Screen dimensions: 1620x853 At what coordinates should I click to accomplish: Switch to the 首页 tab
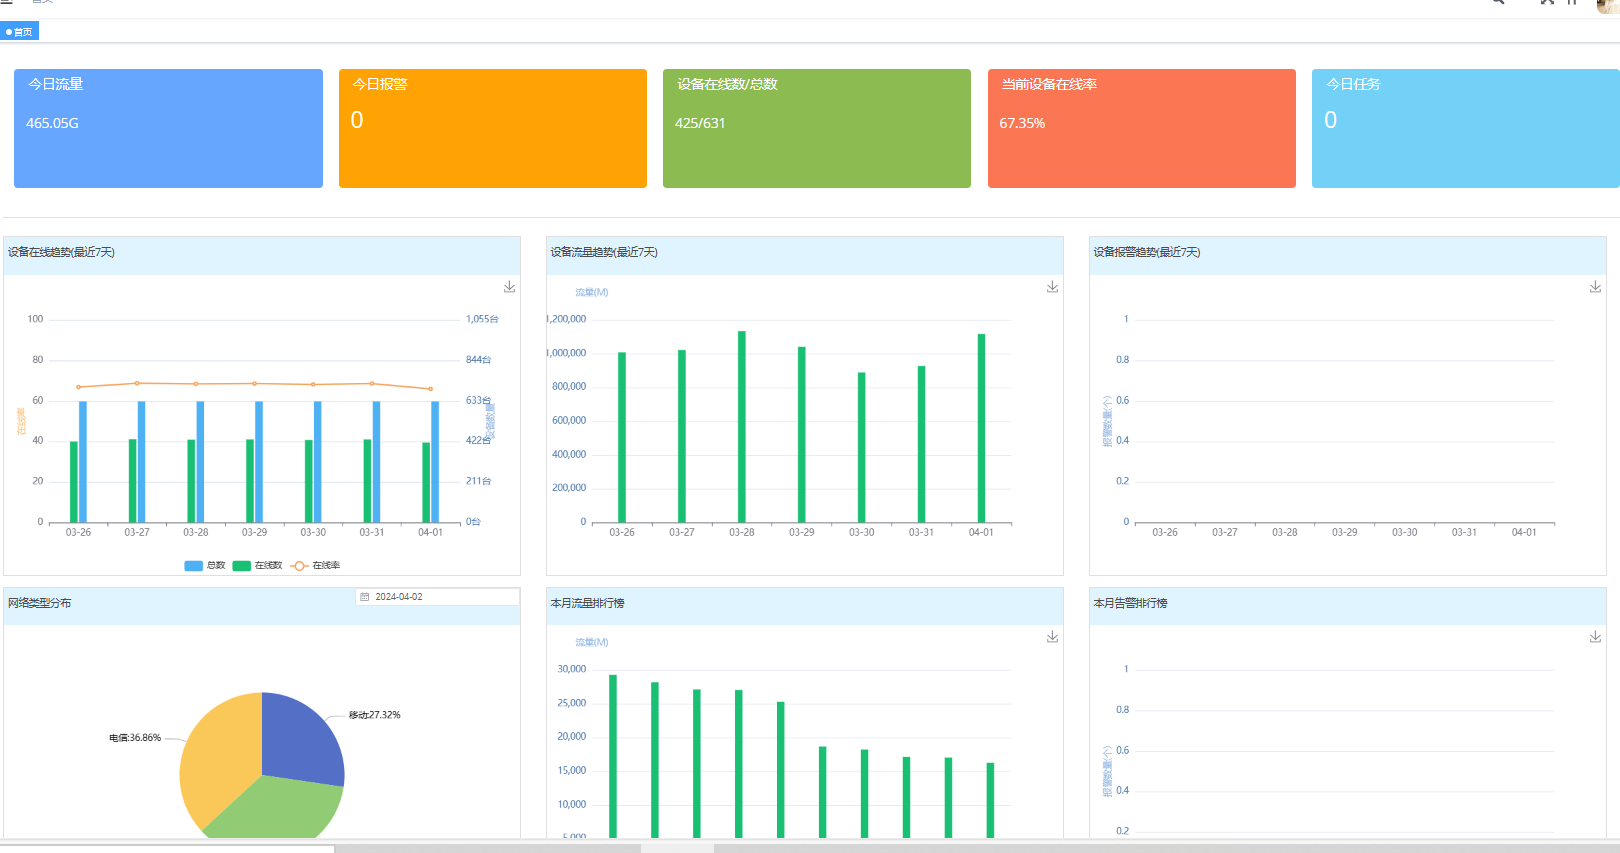point(19,32)
